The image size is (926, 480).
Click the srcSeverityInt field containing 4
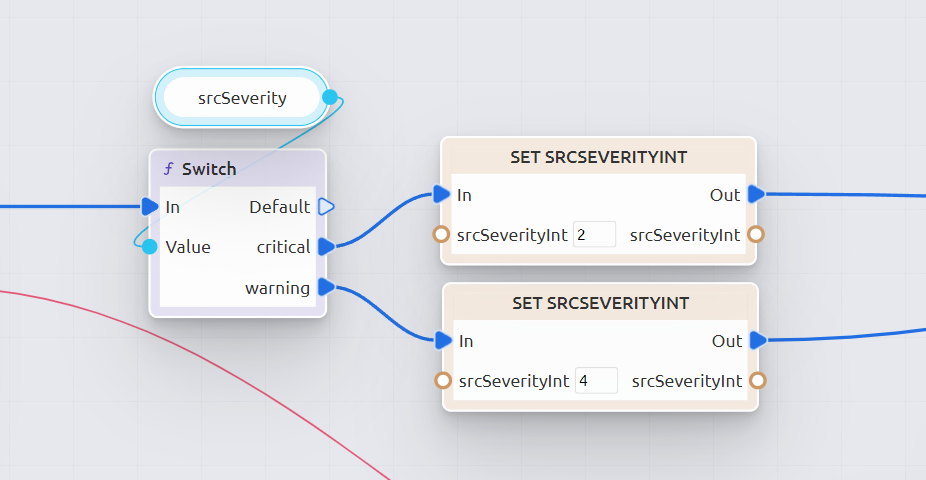tap(596, 381)
